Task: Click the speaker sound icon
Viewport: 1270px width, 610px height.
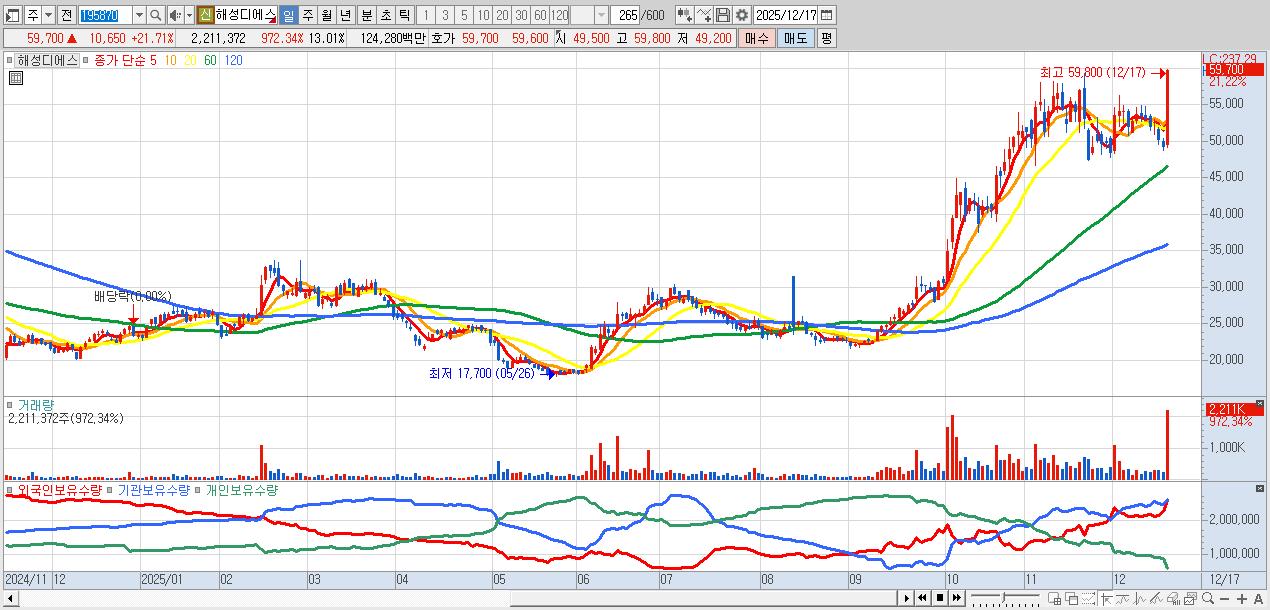Action: [175, 15]
